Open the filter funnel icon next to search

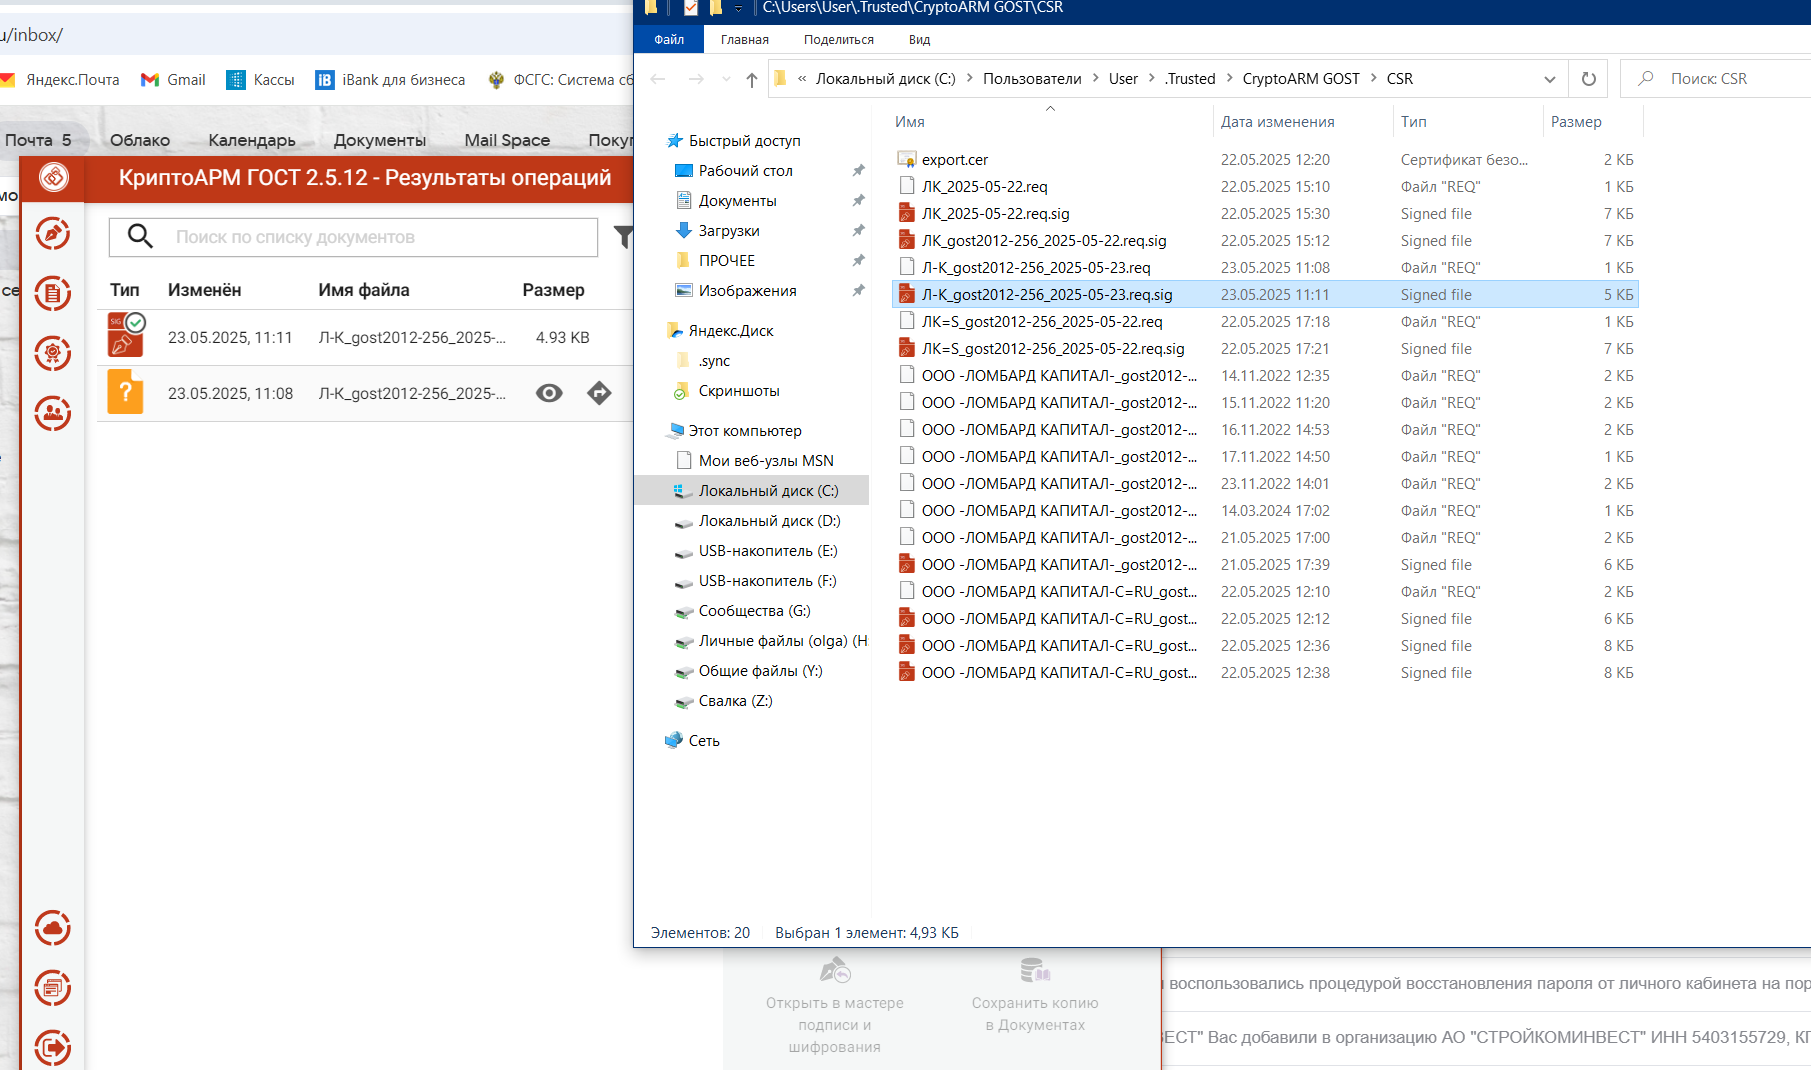624,237
